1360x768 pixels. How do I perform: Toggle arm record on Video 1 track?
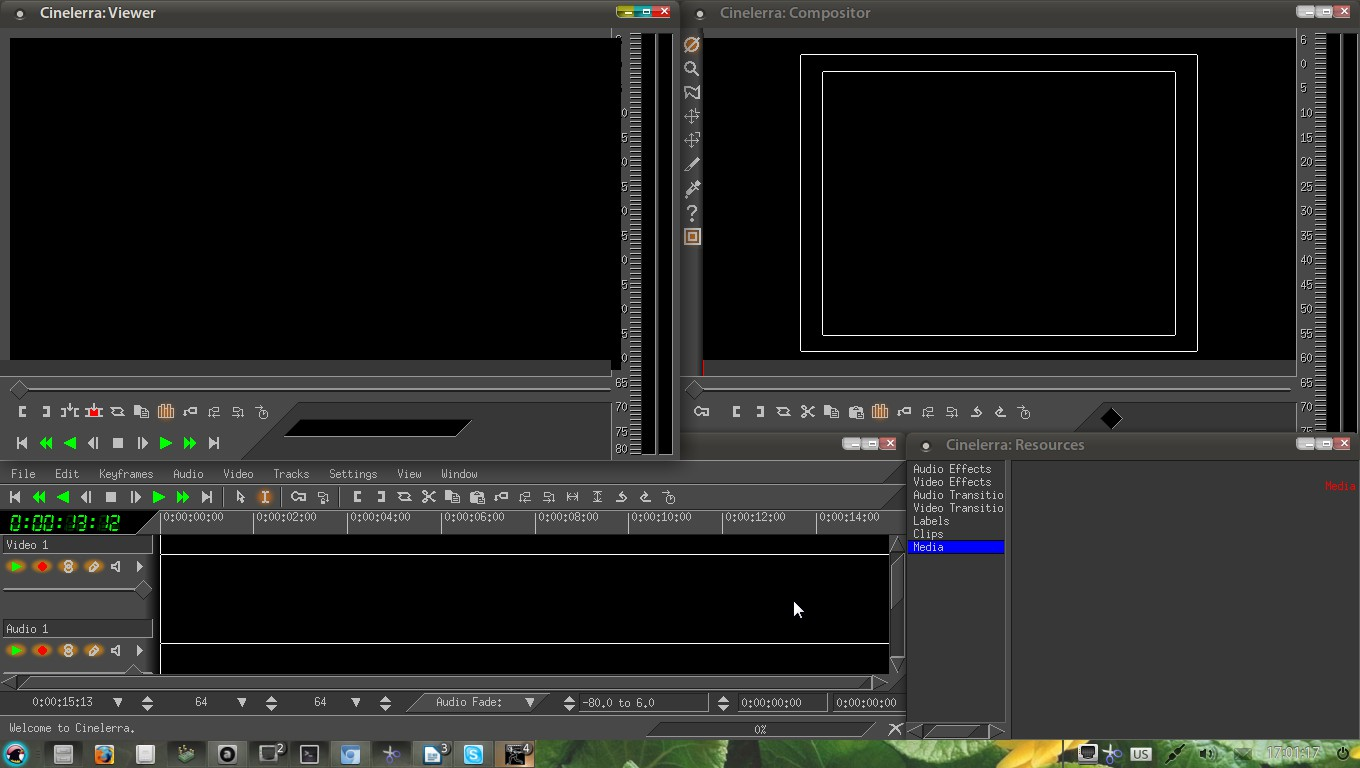point(42,567)
